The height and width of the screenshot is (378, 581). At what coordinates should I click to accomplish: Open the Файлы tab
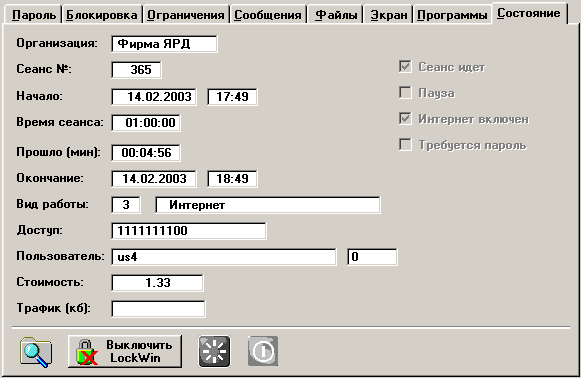[x=336, y=15]
